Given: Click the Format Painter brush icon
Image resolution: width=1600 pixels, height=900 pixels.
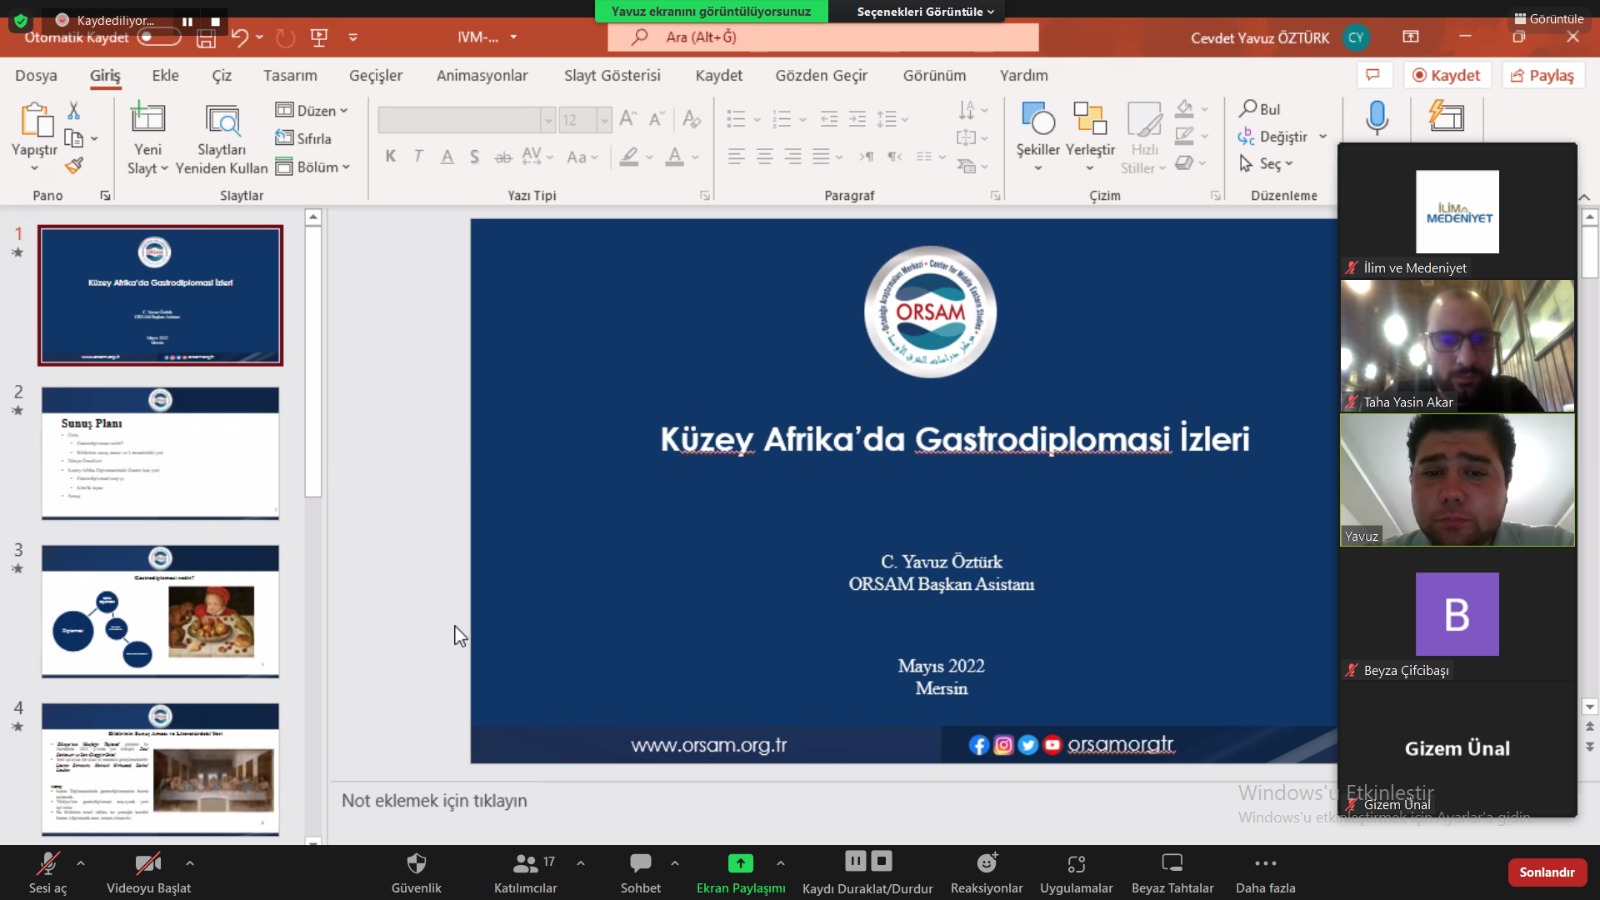Looking at the screenshot, I should pyautogui.click(x=74, y=165).
